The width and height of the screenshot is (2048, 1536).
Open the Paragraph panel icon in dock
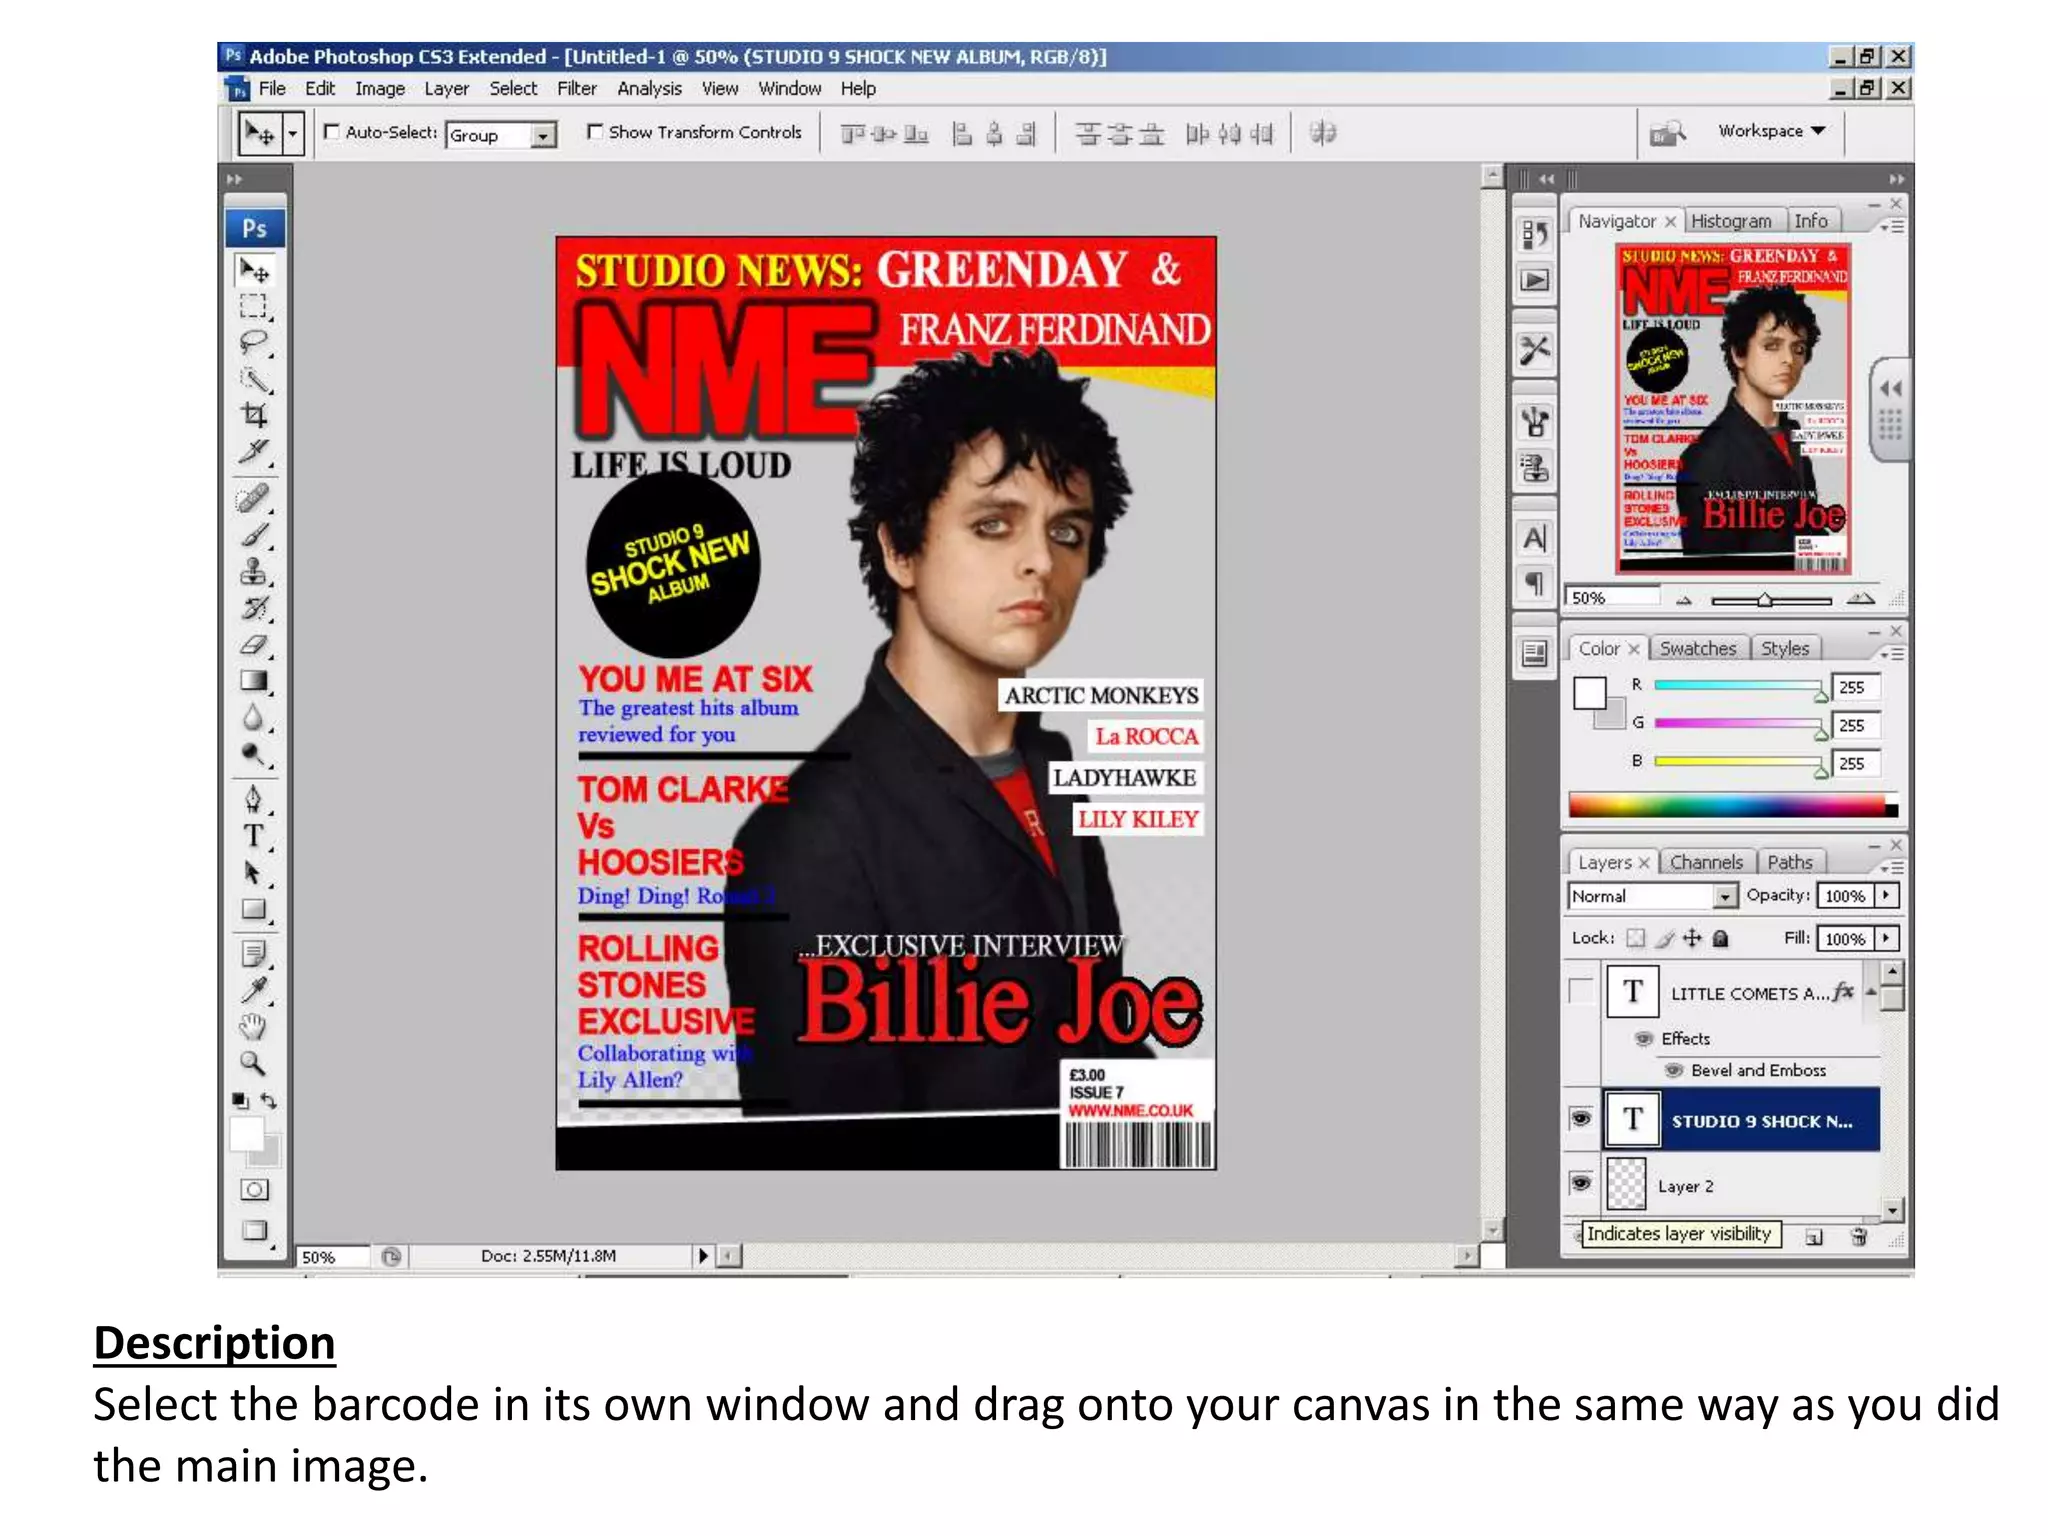point(1534,583)
